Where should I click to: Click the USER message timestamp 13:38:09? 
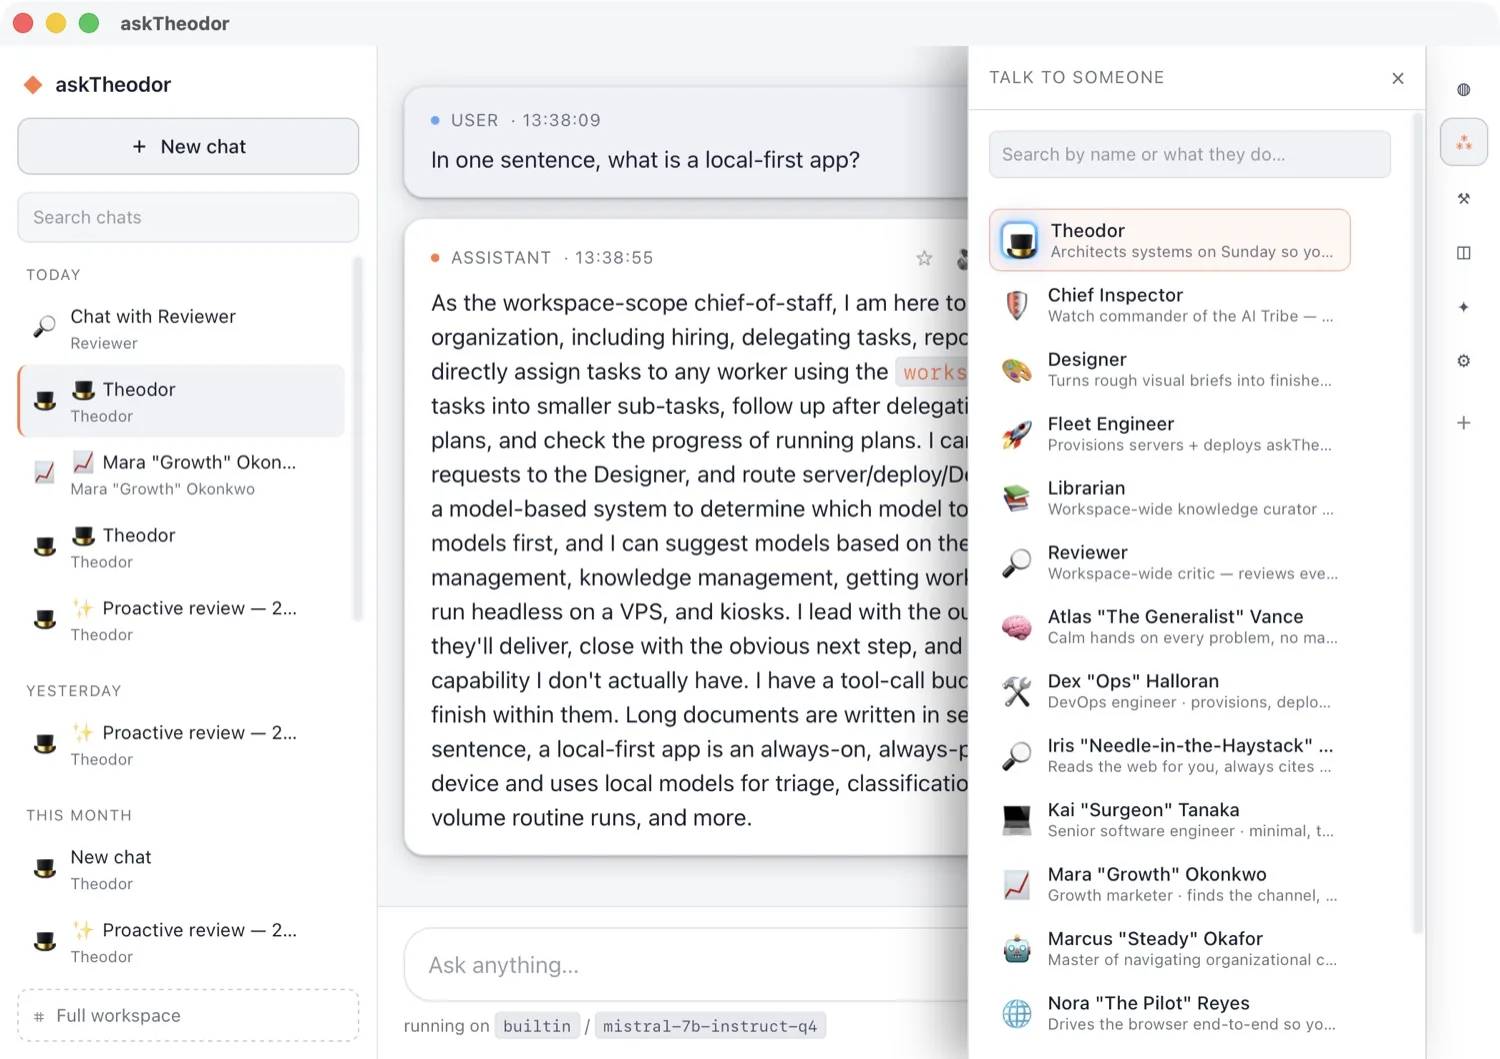561,120
